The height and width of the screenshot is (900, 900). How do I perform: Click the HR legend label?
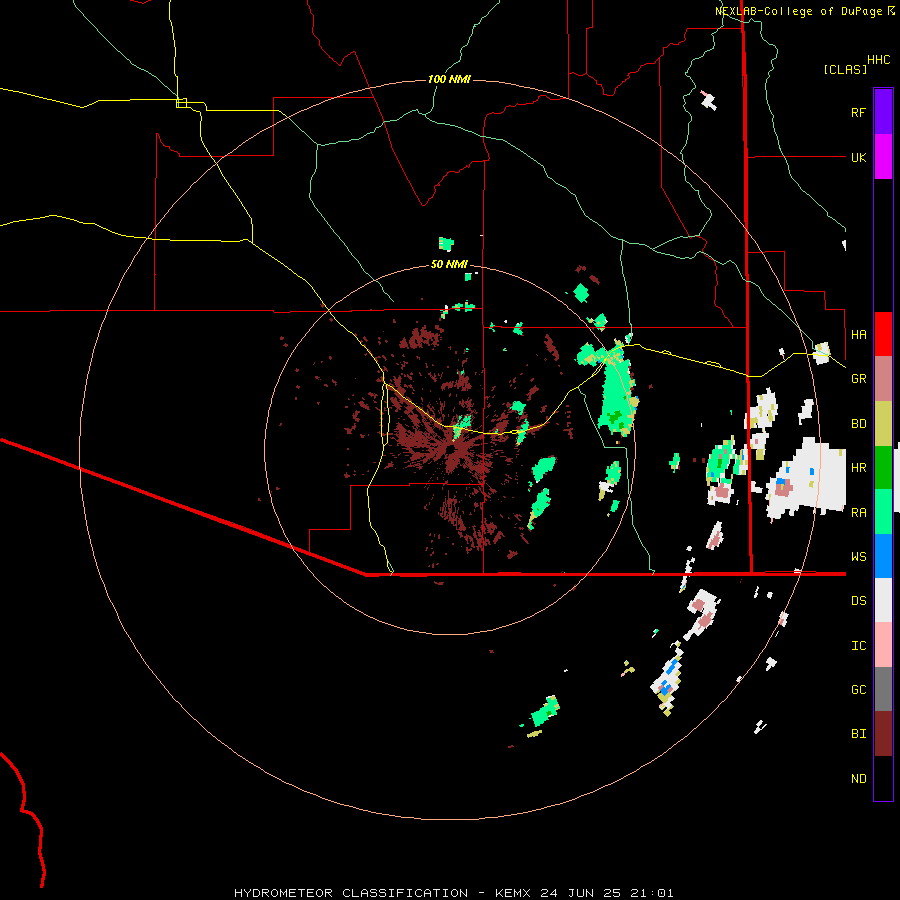[x=858, y=468]
